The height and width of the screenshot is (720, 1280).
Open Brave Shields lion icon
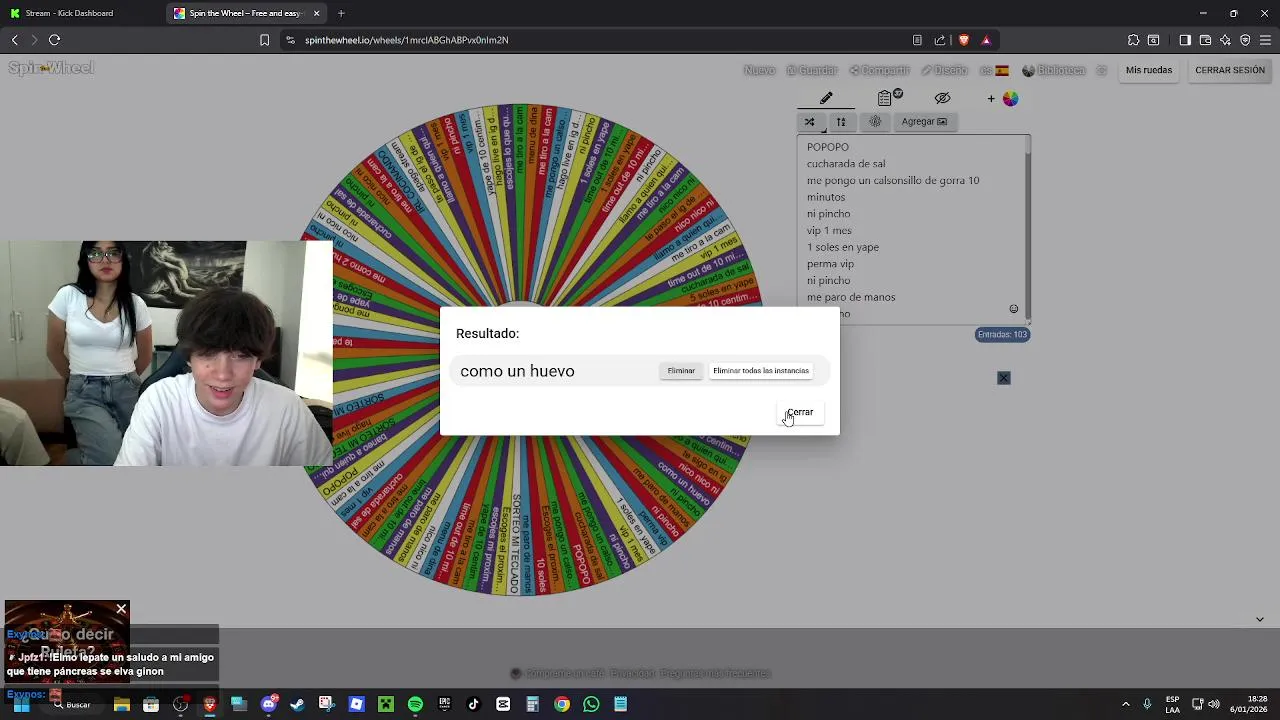(964, 40)
